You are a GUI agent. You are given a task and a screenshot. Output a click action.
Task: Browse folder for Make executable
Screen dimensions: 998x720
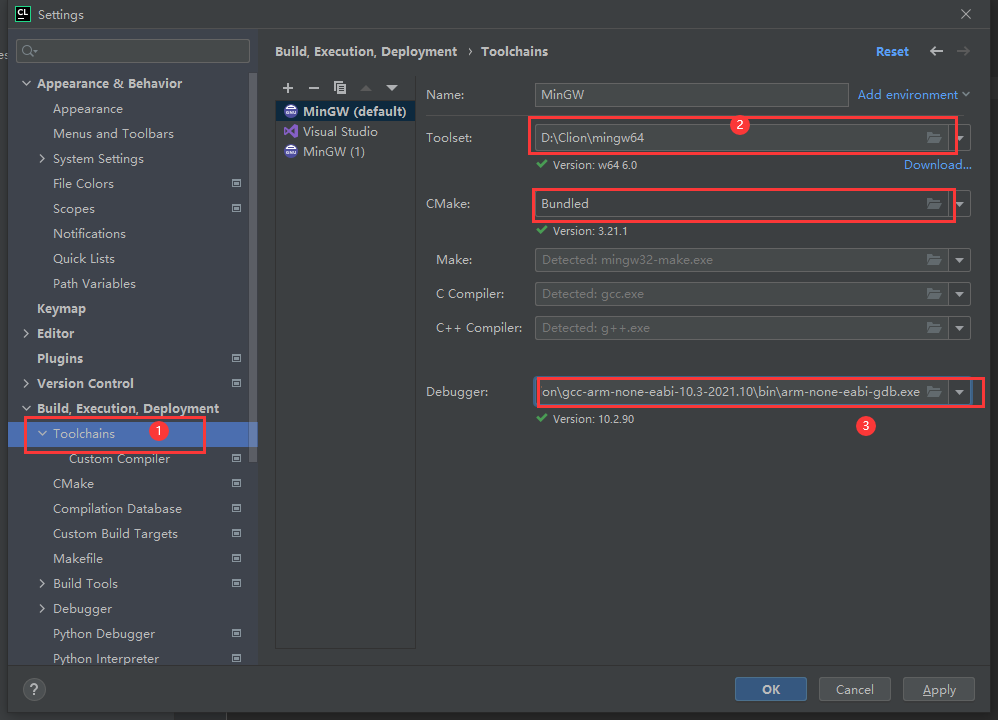coord(933,260)
